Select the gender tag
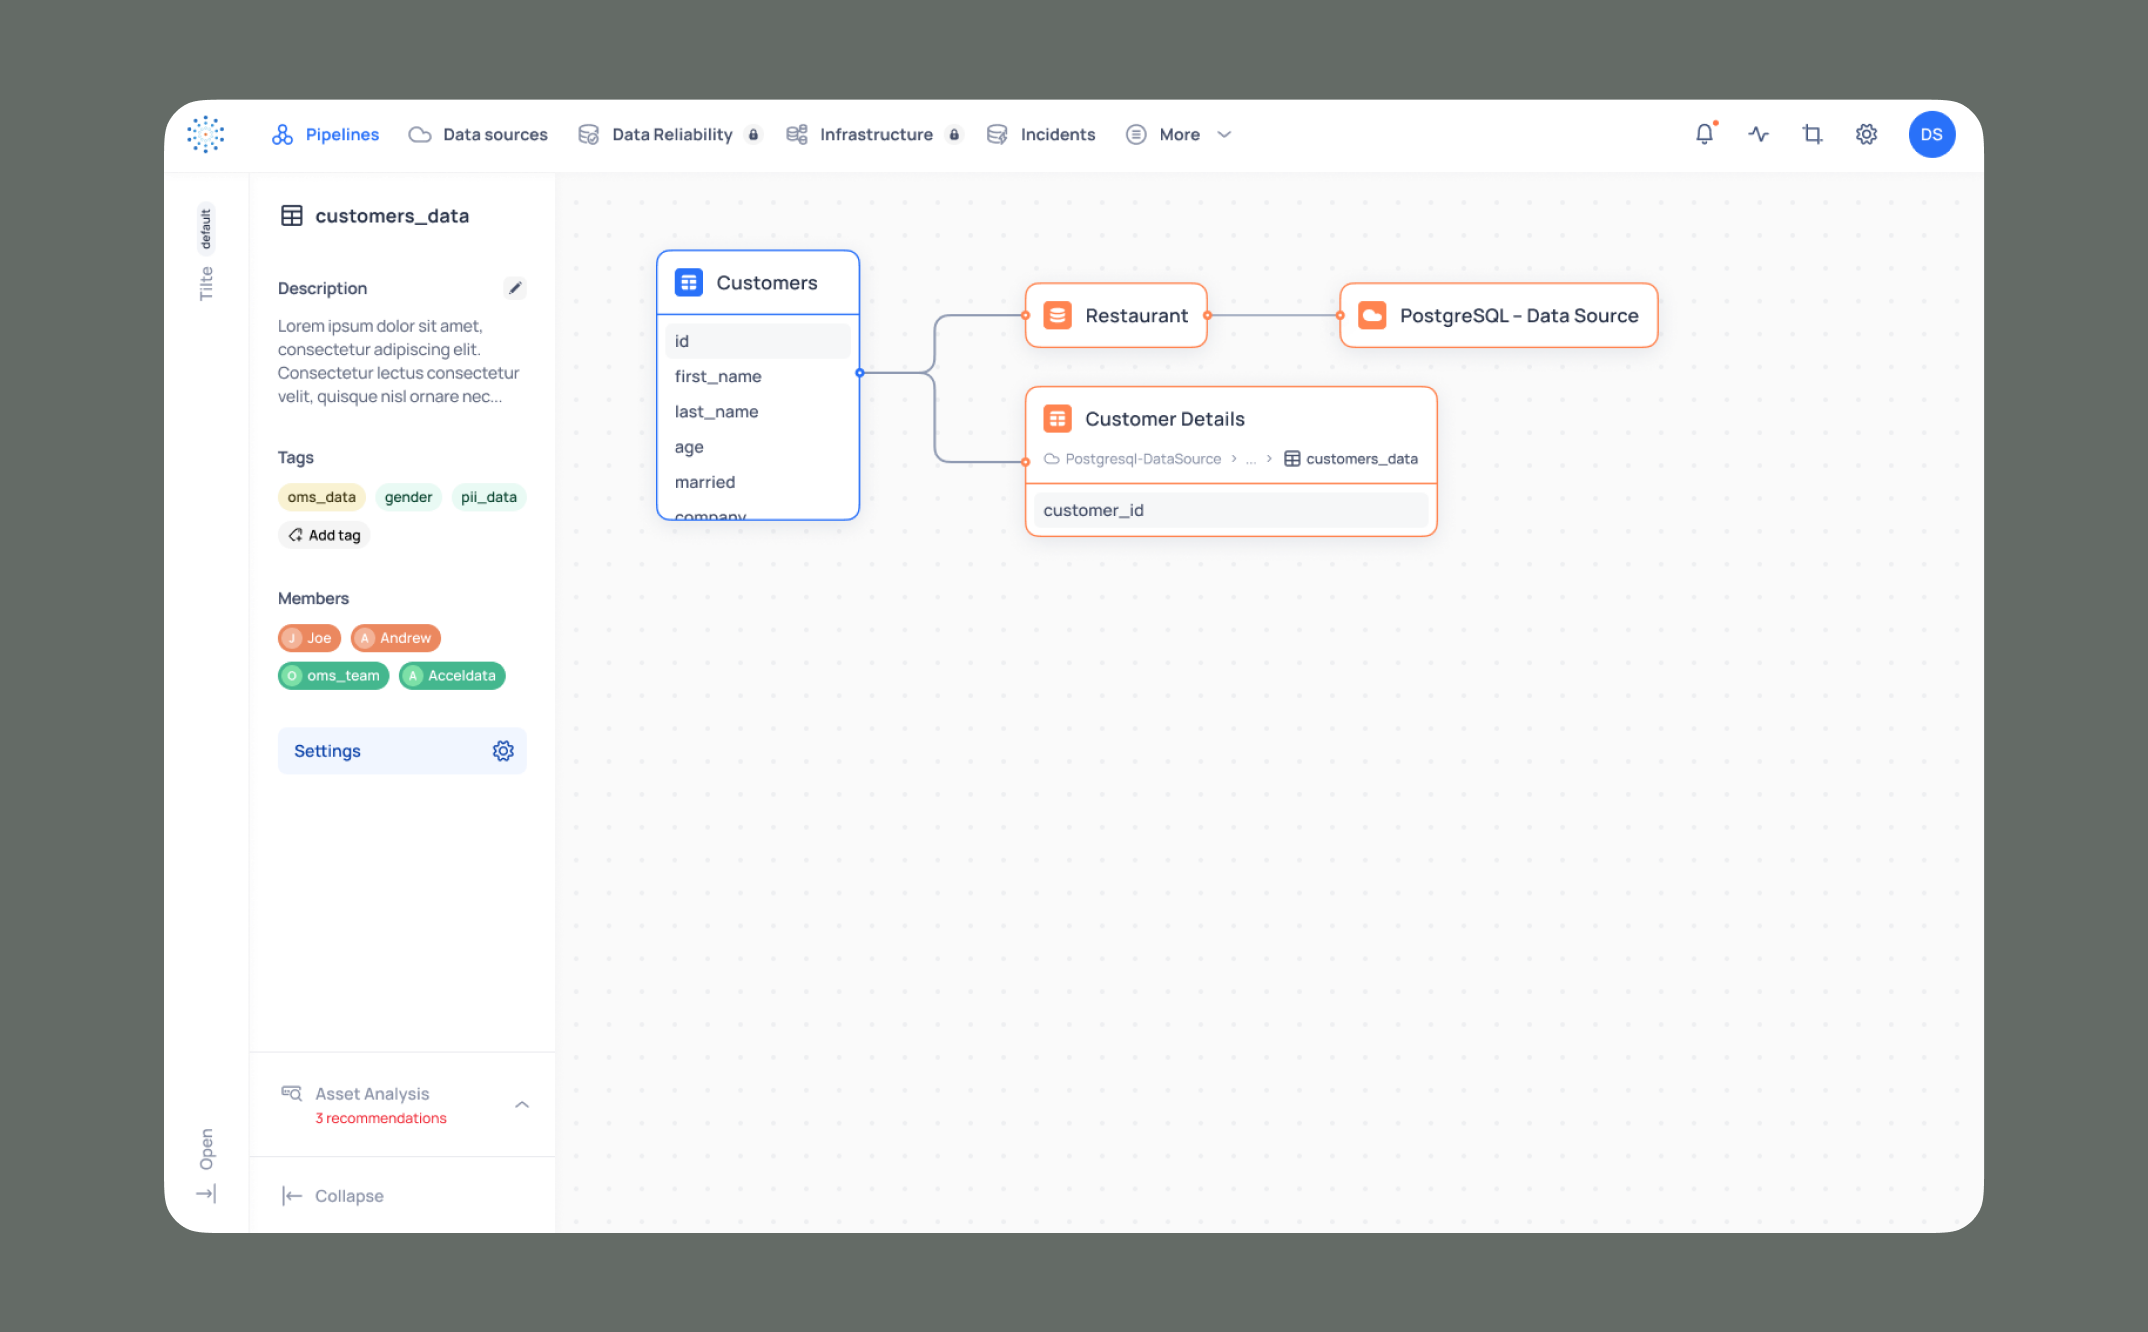The image size is (2148, 1332). point(408,497)
